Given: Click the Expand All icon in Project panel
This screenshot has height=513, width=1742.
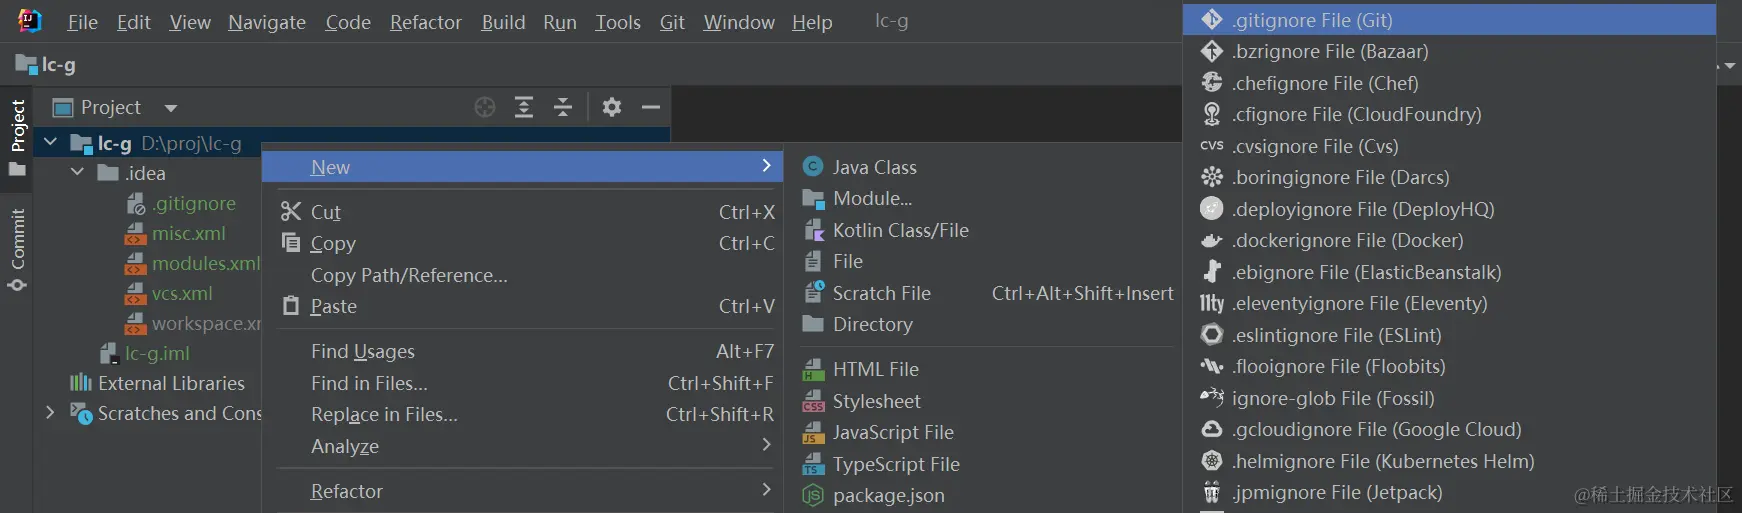Looking at the screenshot, I should point(524,107).
